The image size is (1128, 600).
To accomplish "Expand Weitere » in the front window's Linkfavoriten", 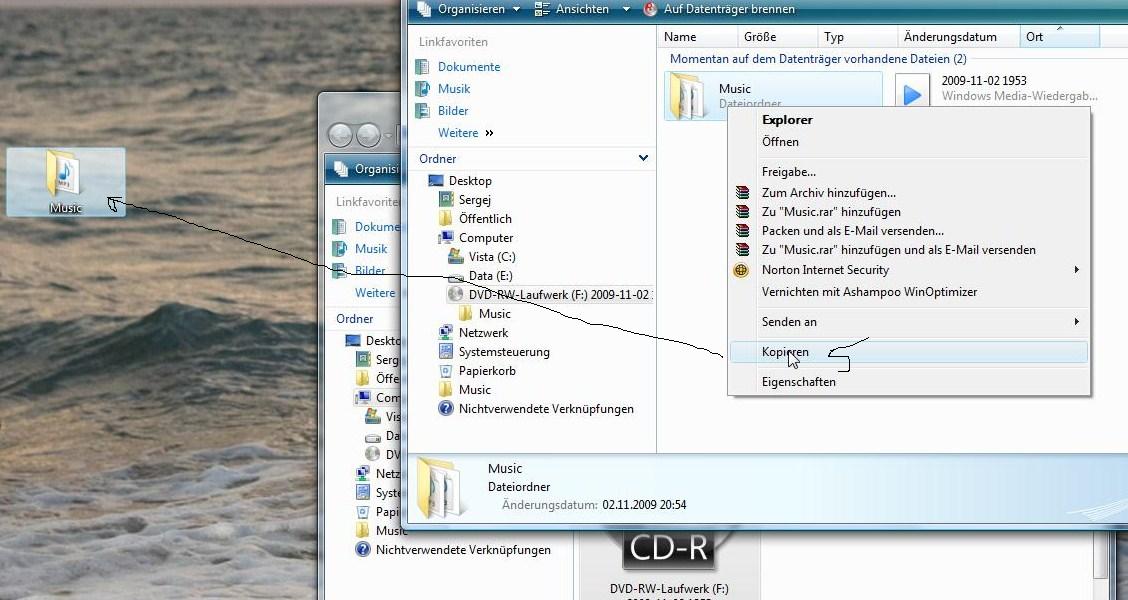I will click(x=465, y=133).
